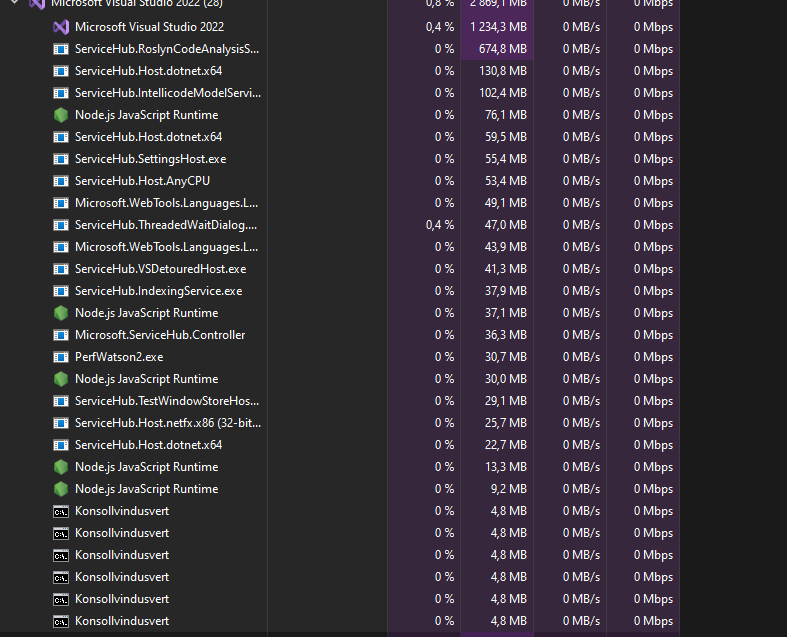Click the icon of ServiceHub.Host.dotnet.x64 using 130,8 MB
The image size is (787, 637).
coord(61,71)
